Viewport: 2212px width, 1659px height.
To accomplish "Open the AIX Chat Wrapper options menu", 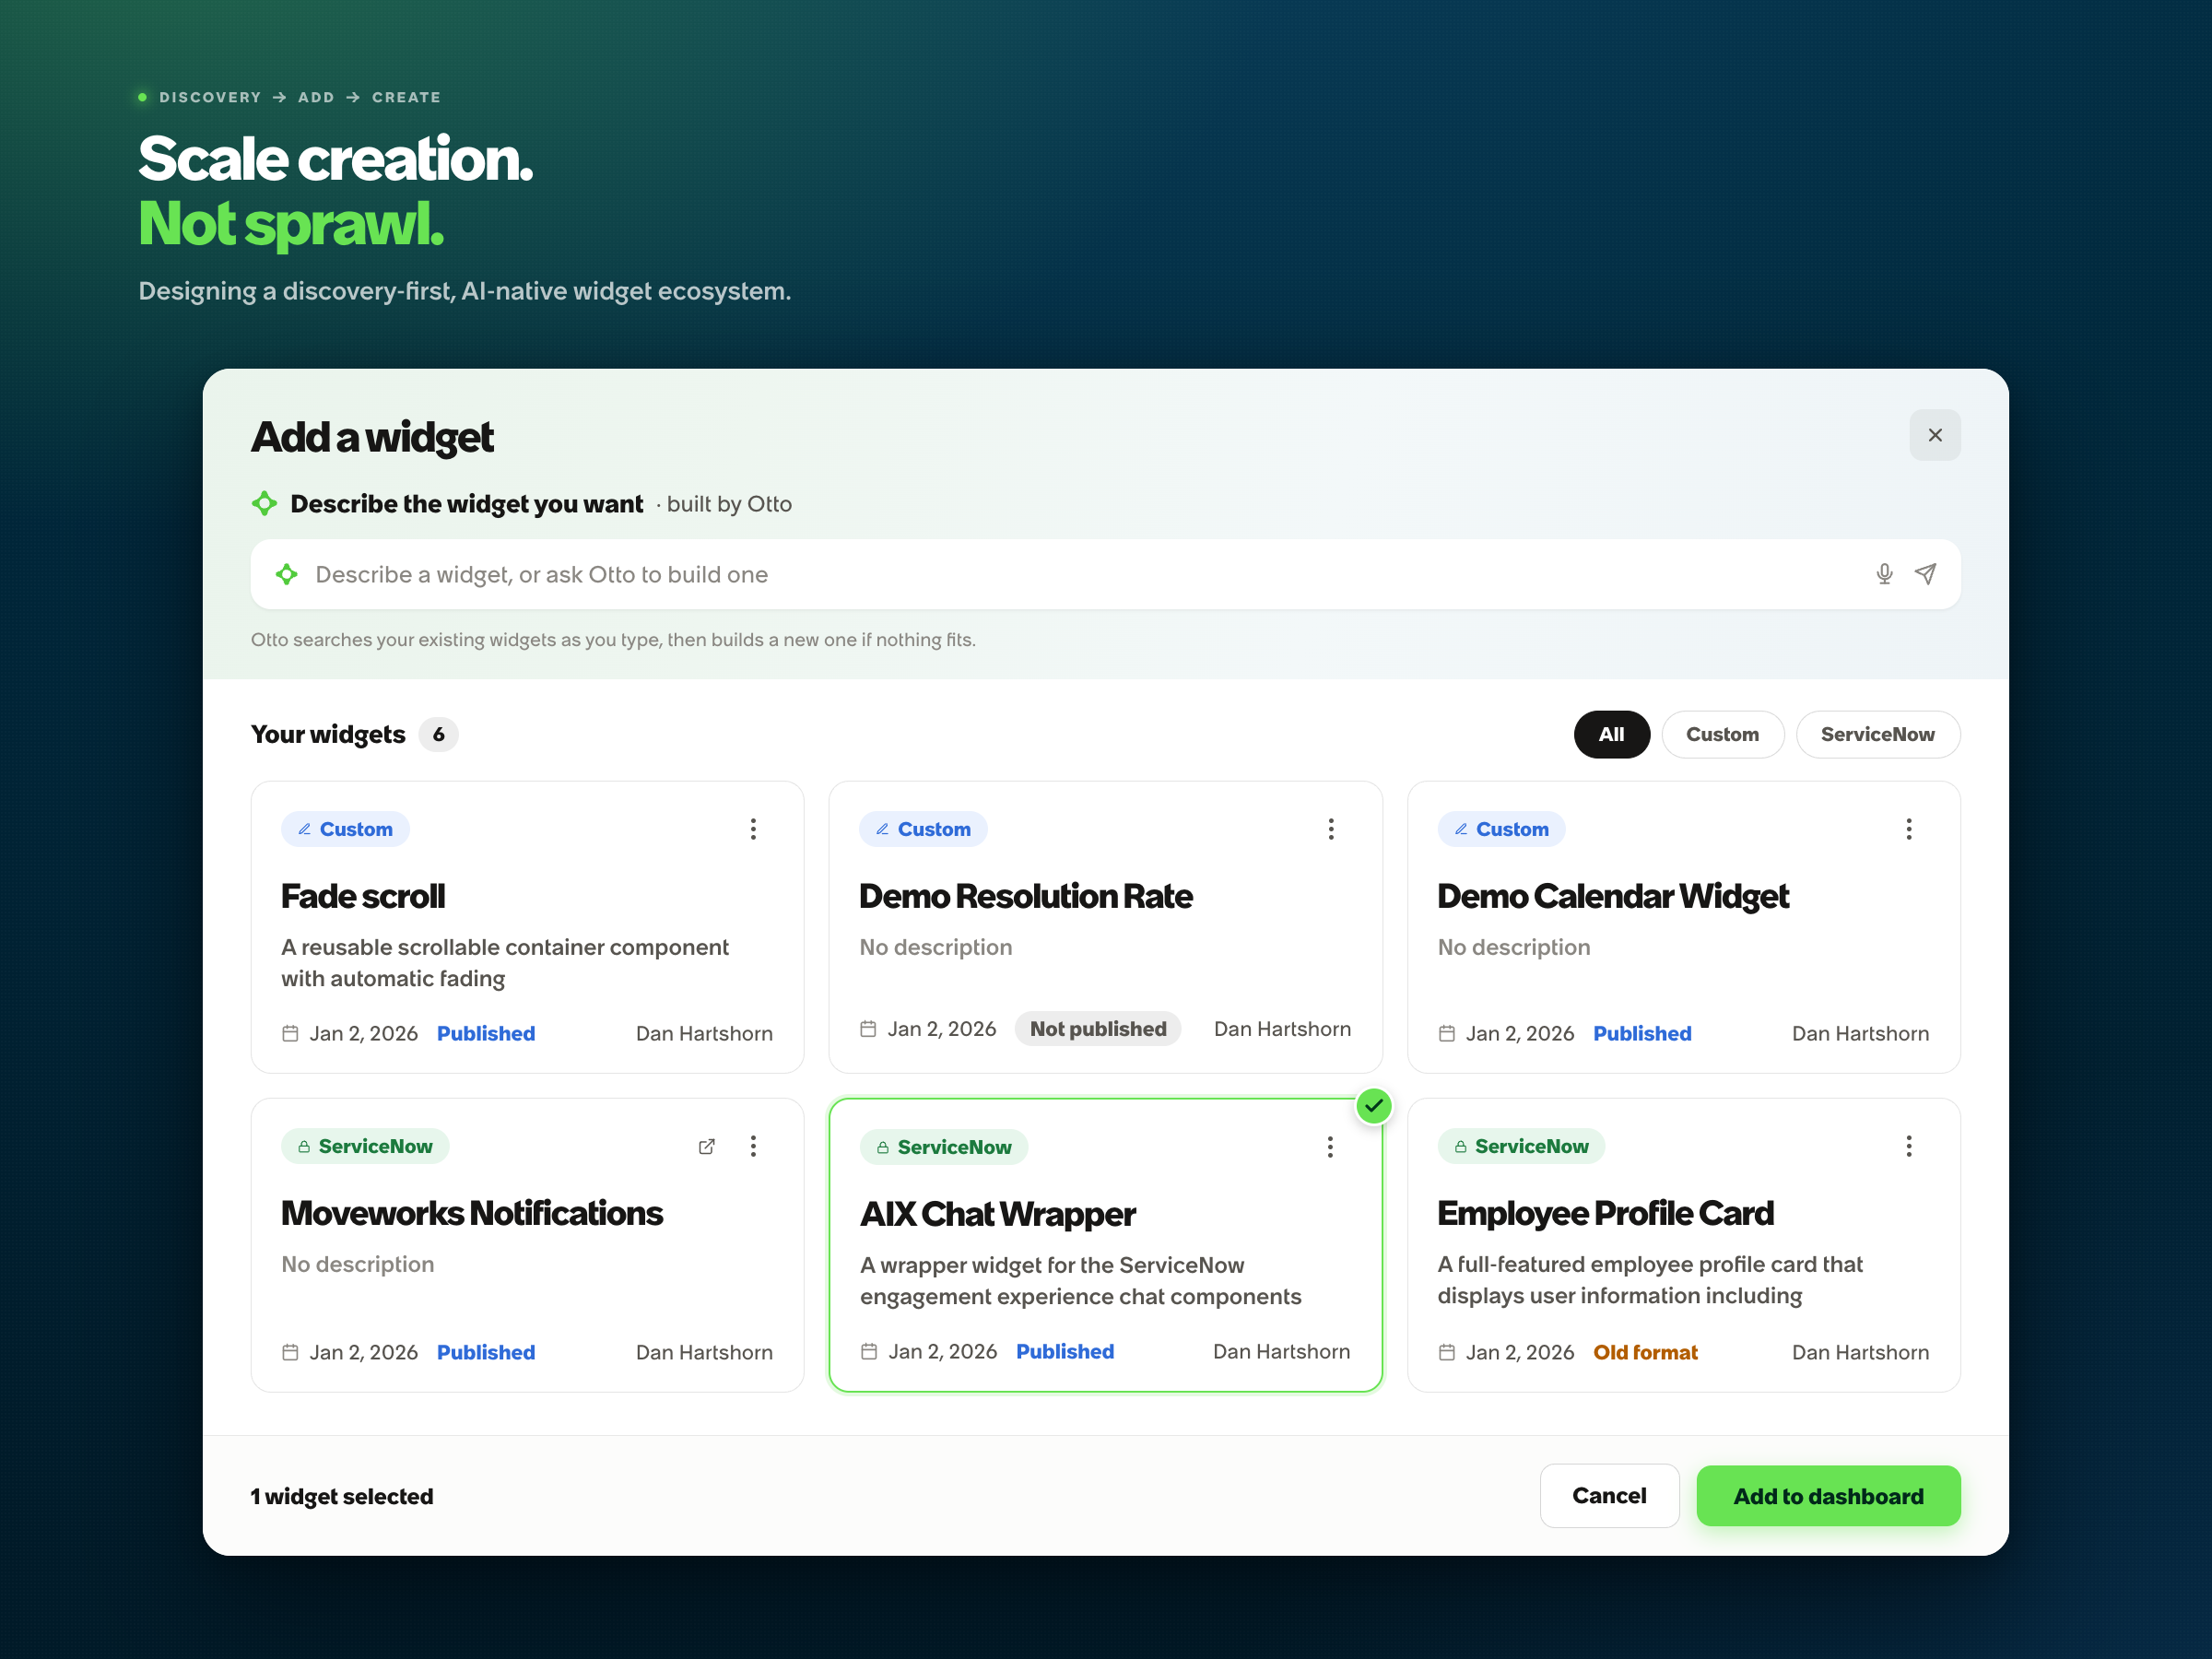I will [1330, 1147].
